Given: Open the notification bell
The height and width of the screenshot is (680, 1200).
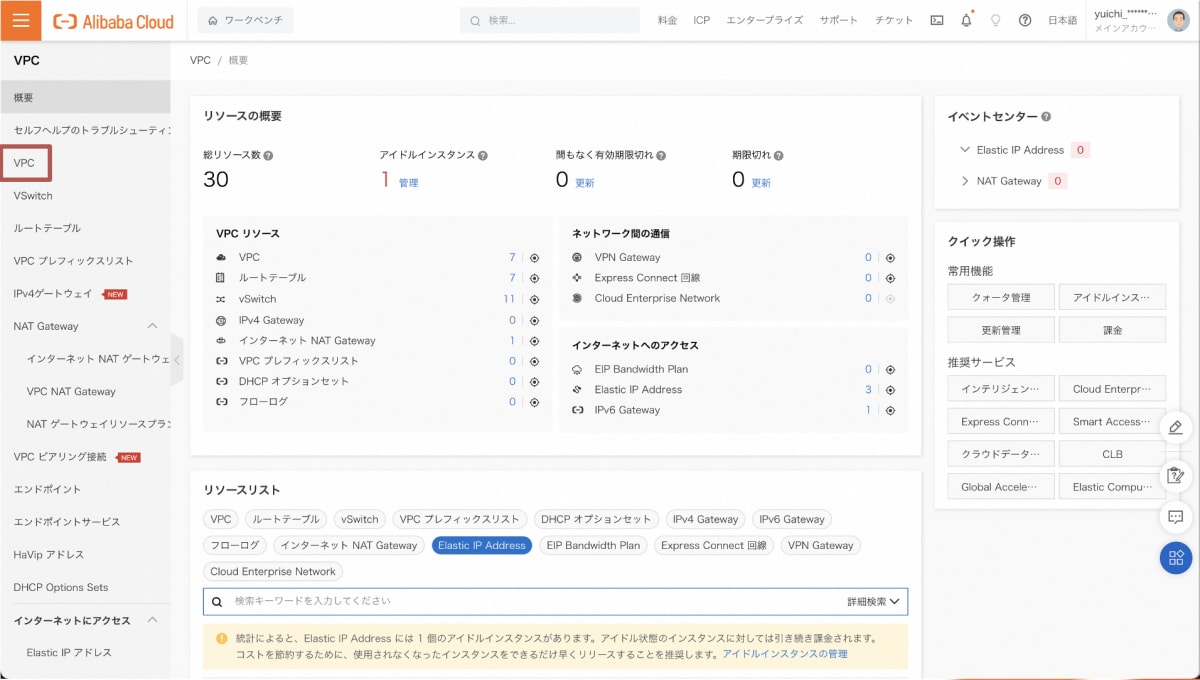Looking at the screenshot, I should (x=966, y=19).
